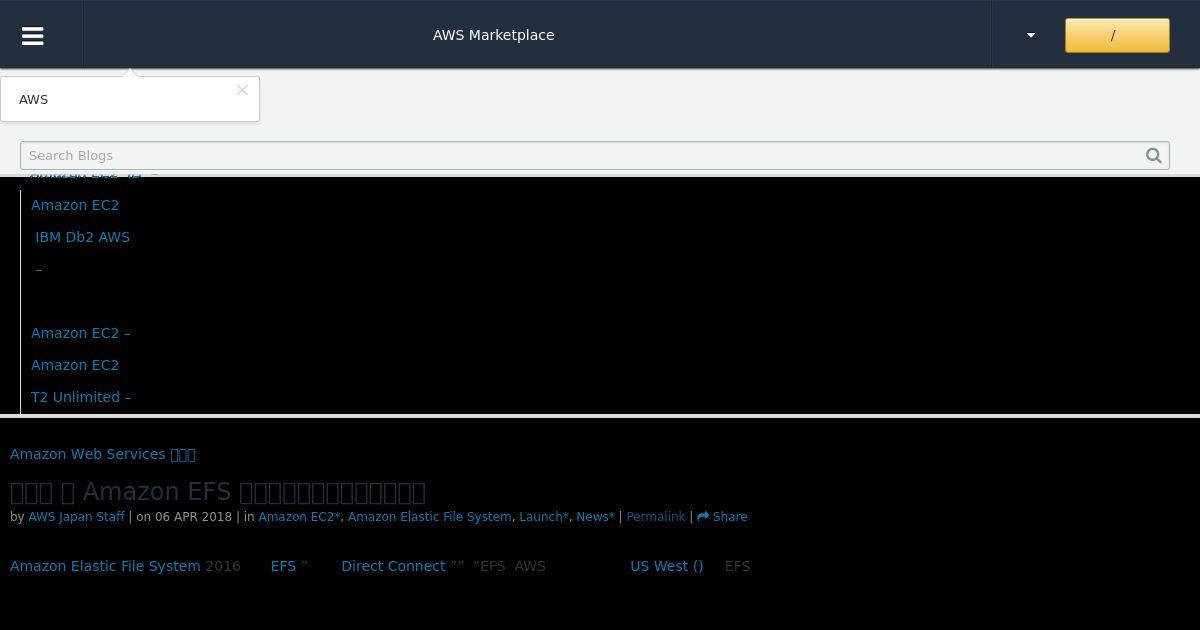
Task: Click the magnifier search icon
Action: [x=1154, y=155]
